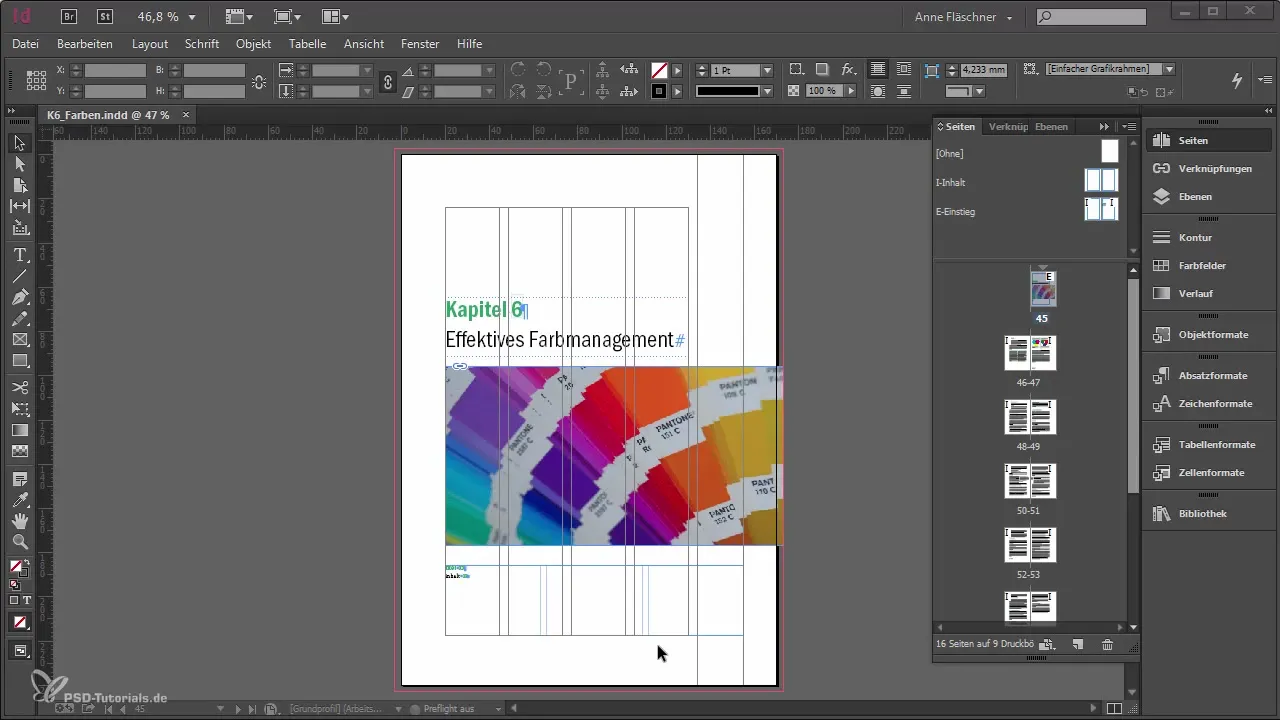1280x720 pixels.
Task: Select the Gradient Swatch tool
Action: pyautogui.click(x=20, y=430)
